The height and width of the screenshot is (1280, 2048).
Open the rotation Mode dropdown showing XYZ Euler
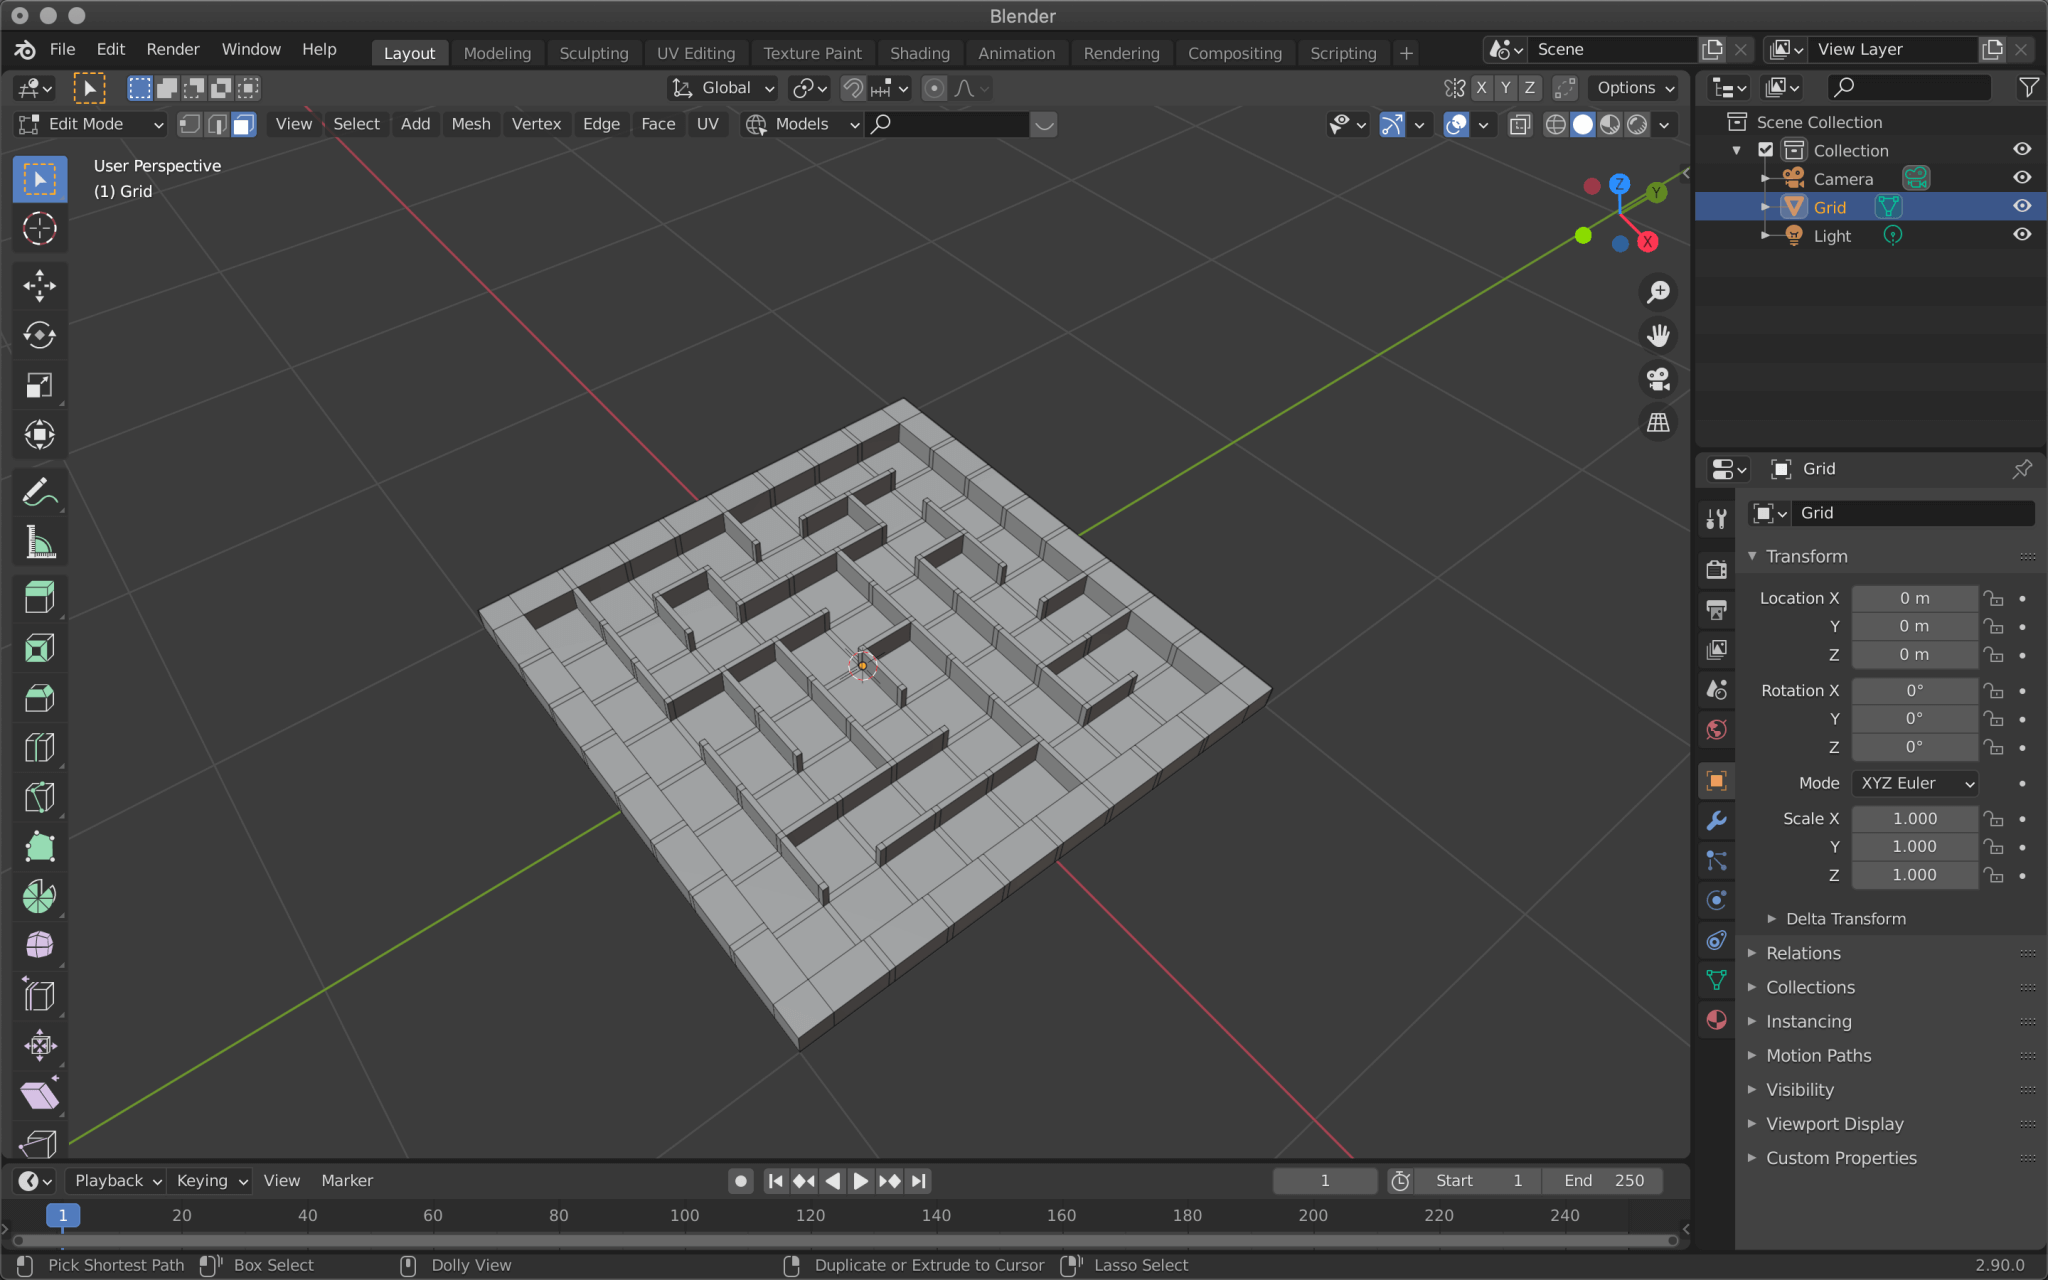(1913, 783)
